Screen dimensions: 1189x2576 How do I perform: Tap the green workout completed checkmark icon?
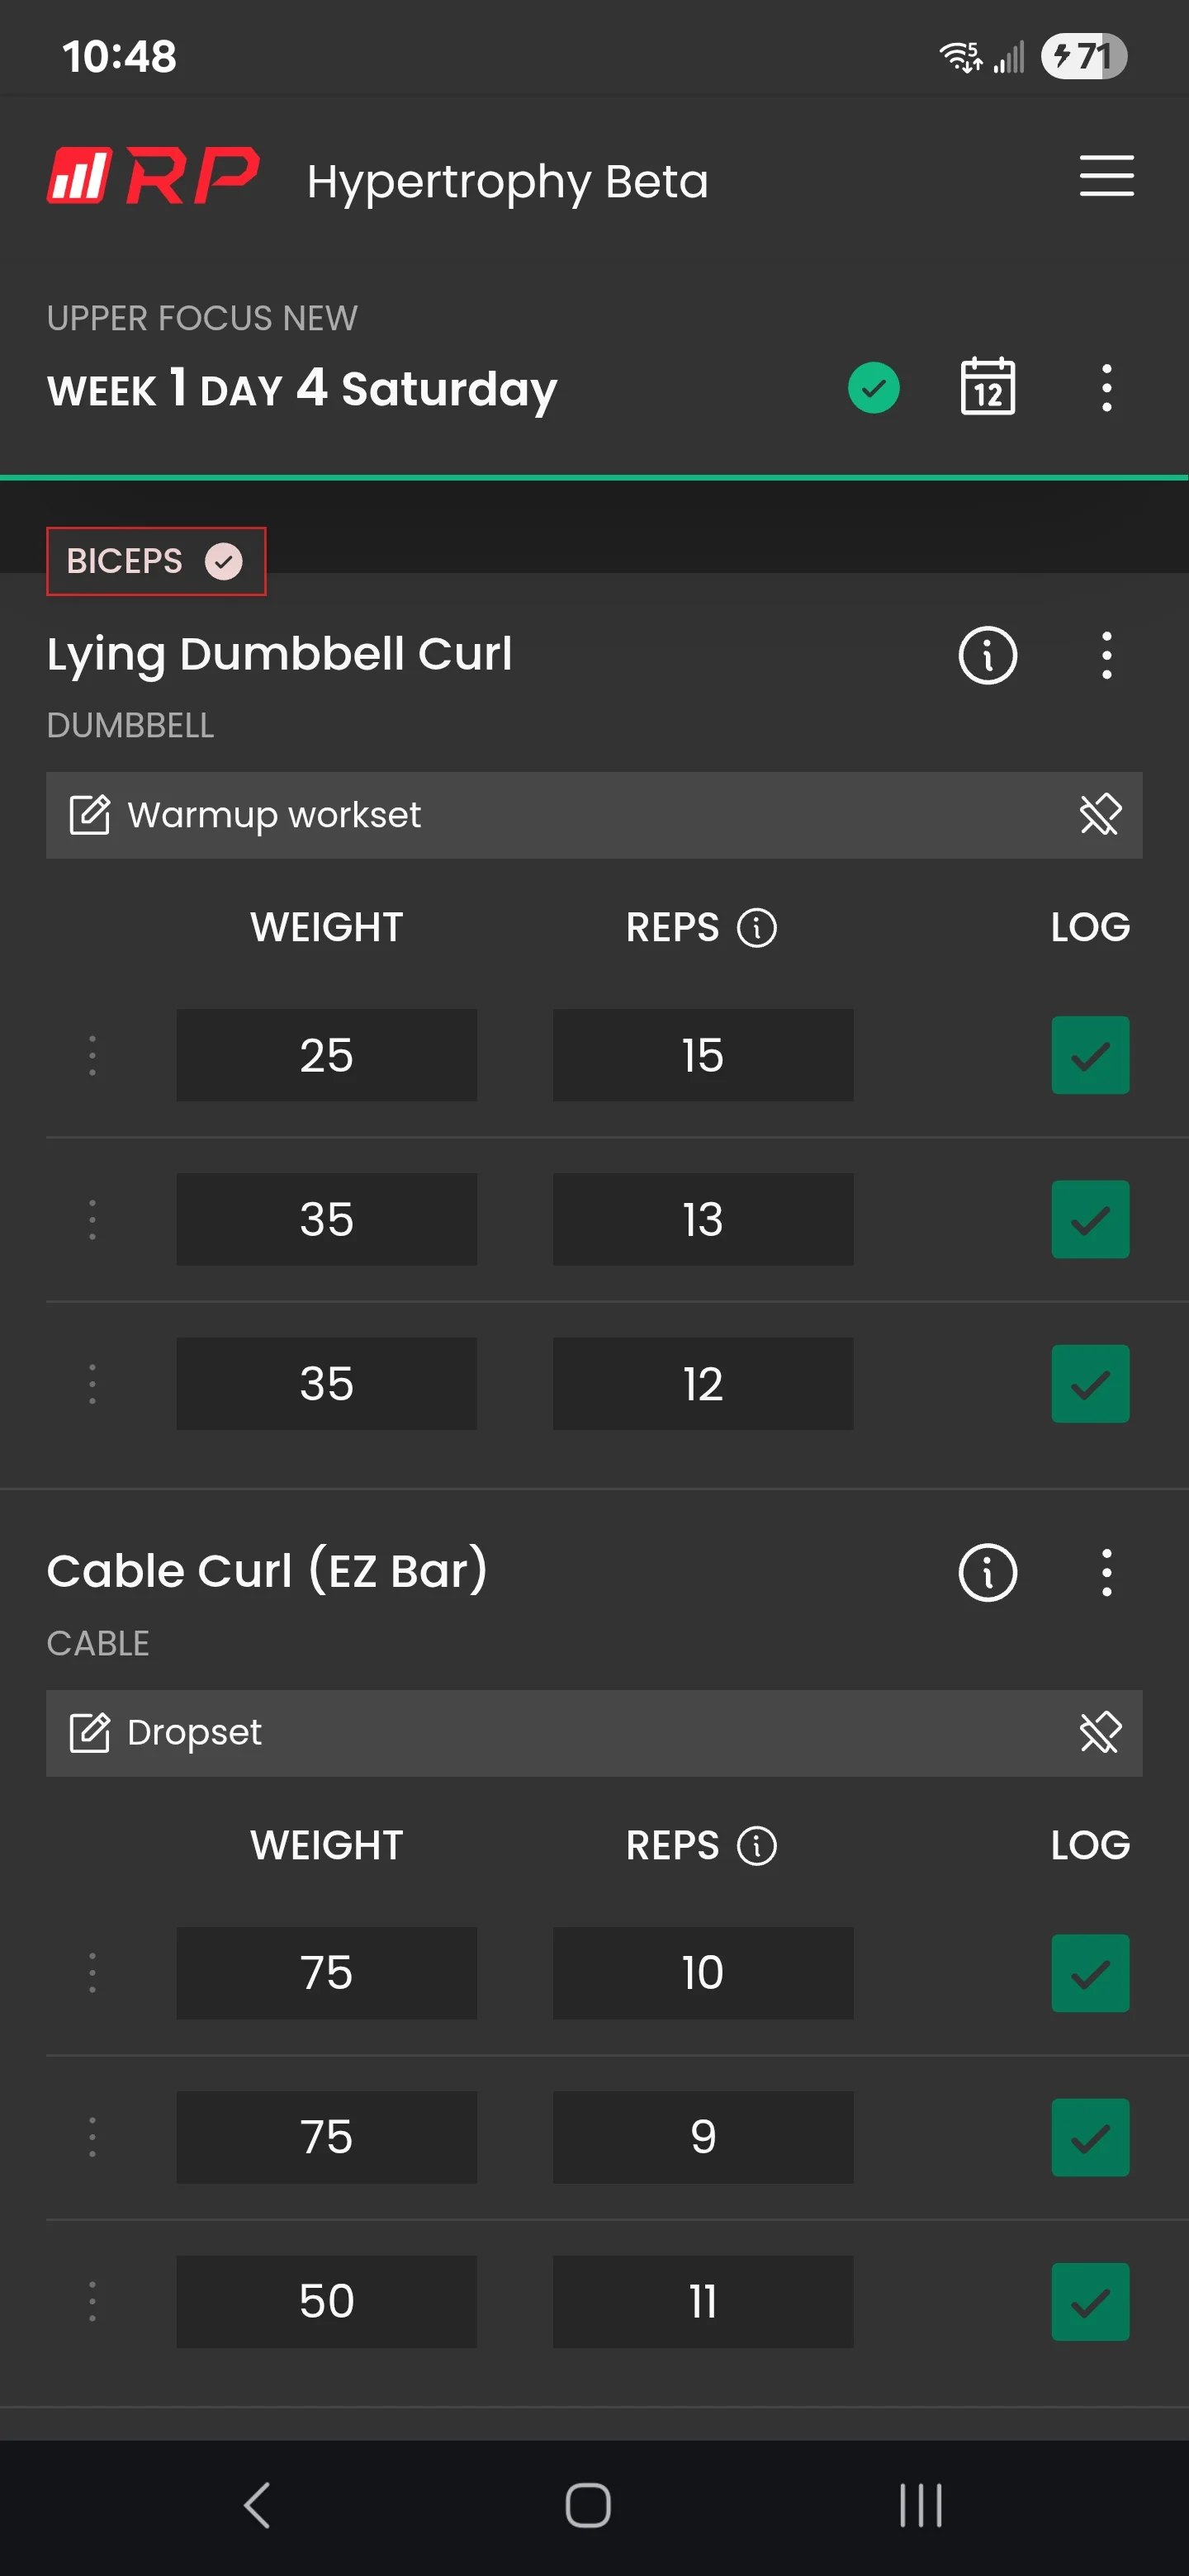pos(873,388)
